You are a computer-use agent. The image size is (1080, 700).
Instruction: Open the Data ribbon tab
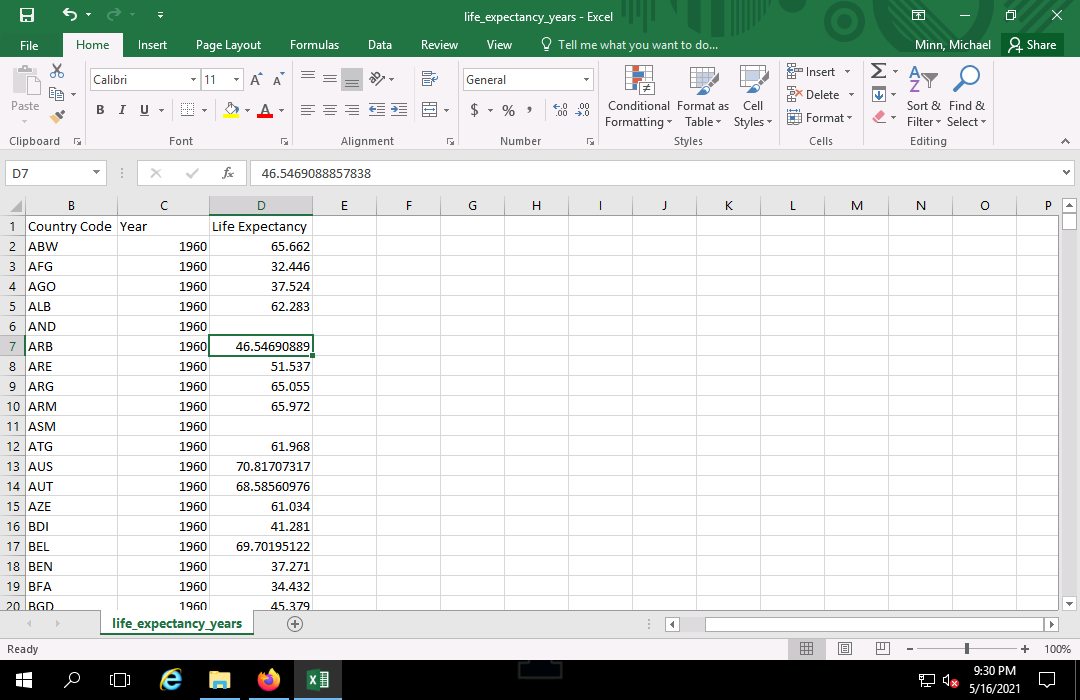379,45
